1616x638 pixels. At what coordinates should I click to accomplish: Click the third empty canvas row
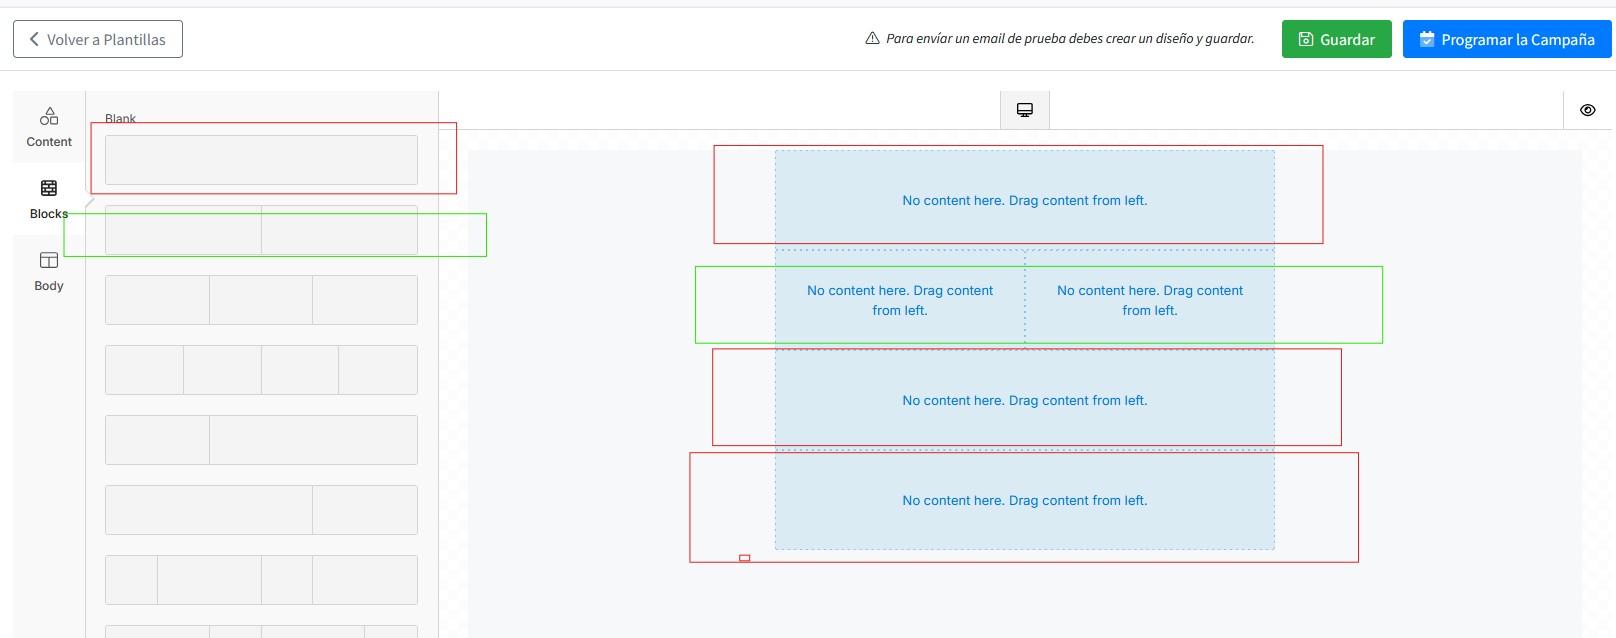1024,400
